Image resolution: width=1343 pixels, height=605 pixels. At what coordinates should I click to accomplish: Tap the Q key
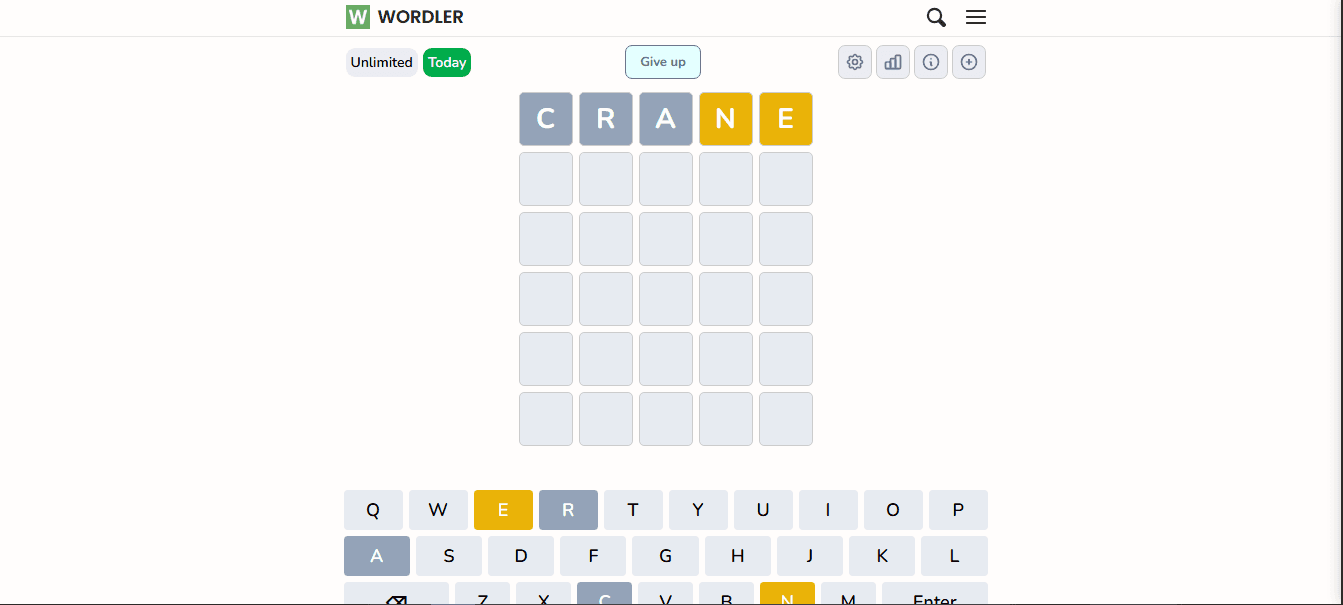click(x=373, y=510)
